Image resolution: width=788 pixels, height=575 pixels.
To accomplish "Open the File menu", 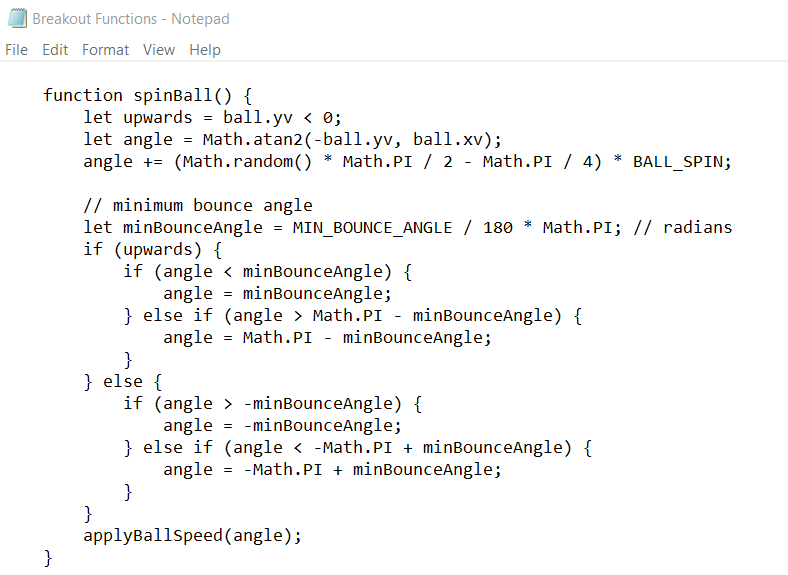I will pyautogui.click(x=17, y=50).
